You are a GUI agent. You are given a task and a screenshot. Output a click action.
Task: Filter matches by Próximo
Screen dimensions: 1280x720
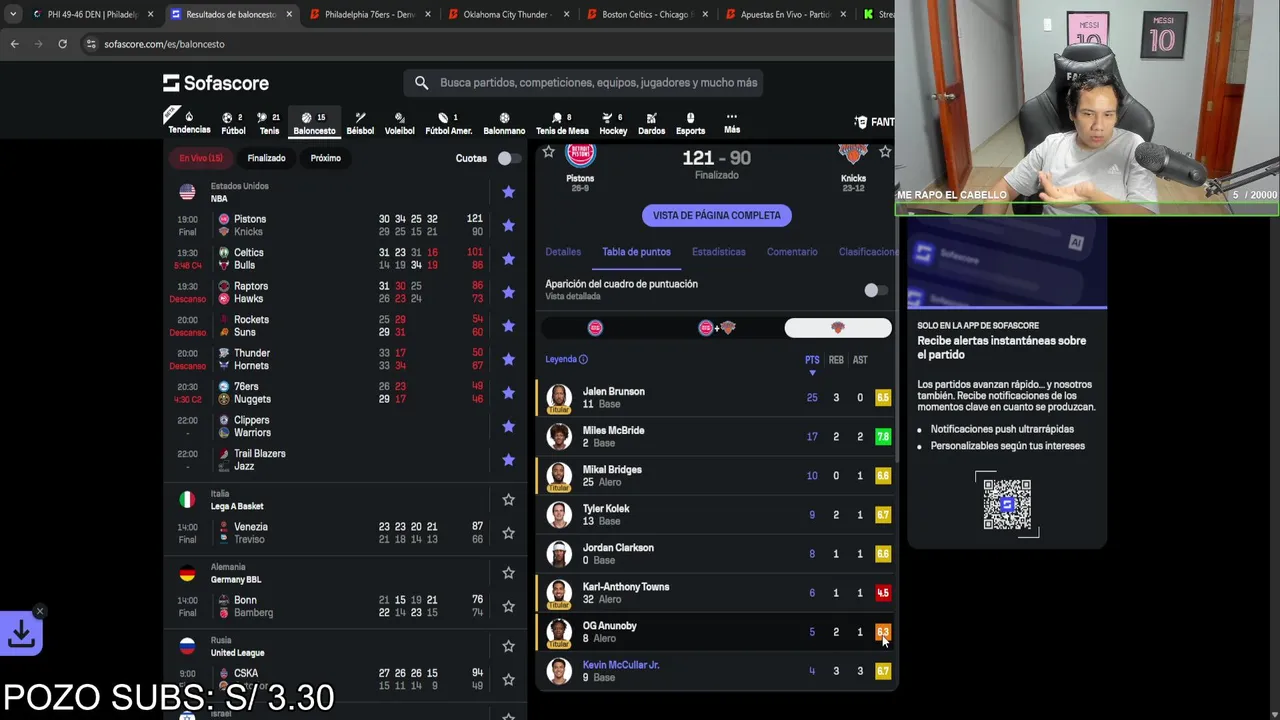pyautogui.click(x=325, y=158)
